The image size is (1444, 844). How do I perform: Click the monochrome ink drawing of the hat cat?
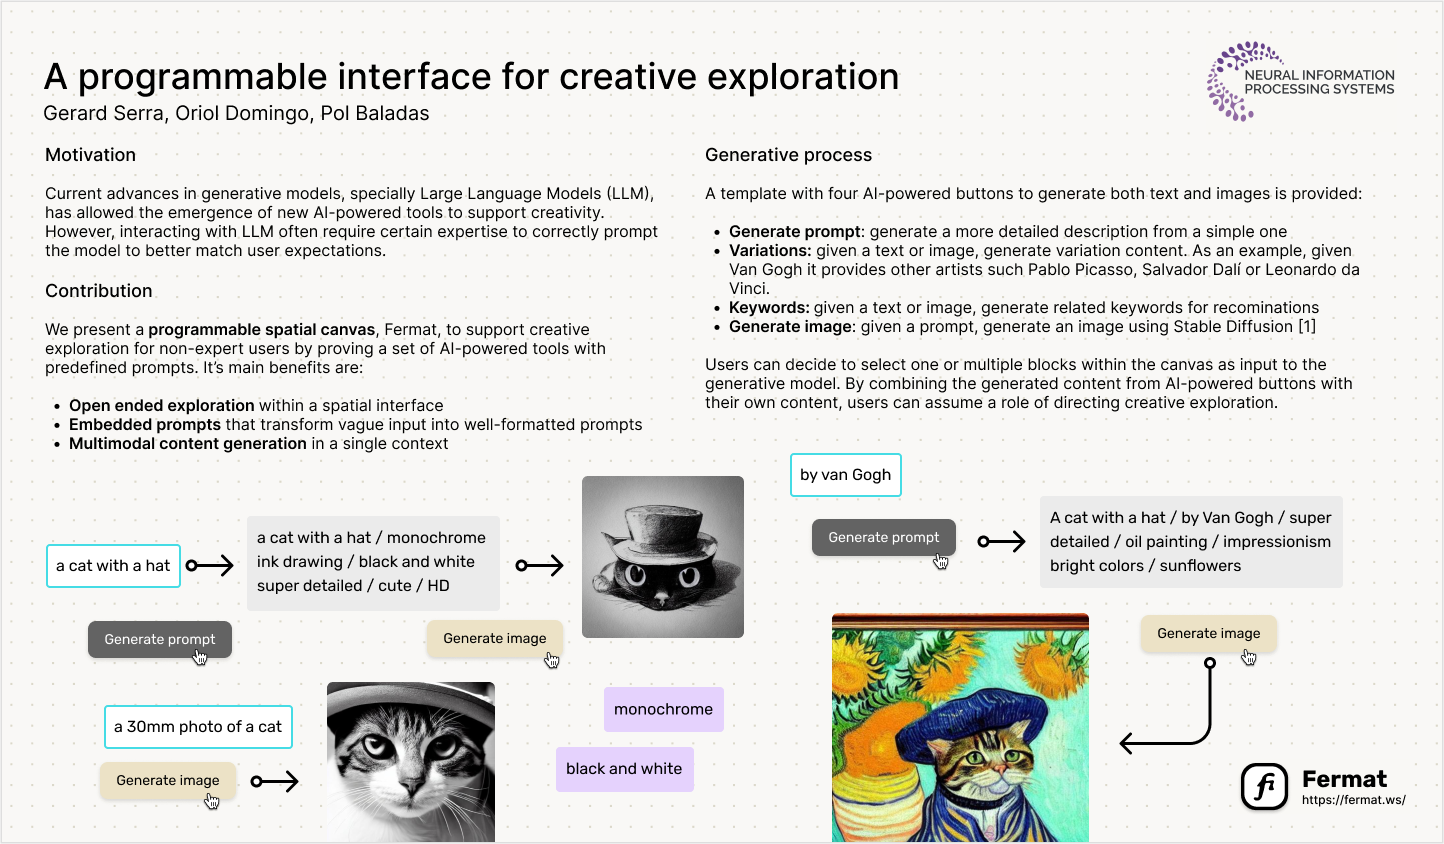663,557
